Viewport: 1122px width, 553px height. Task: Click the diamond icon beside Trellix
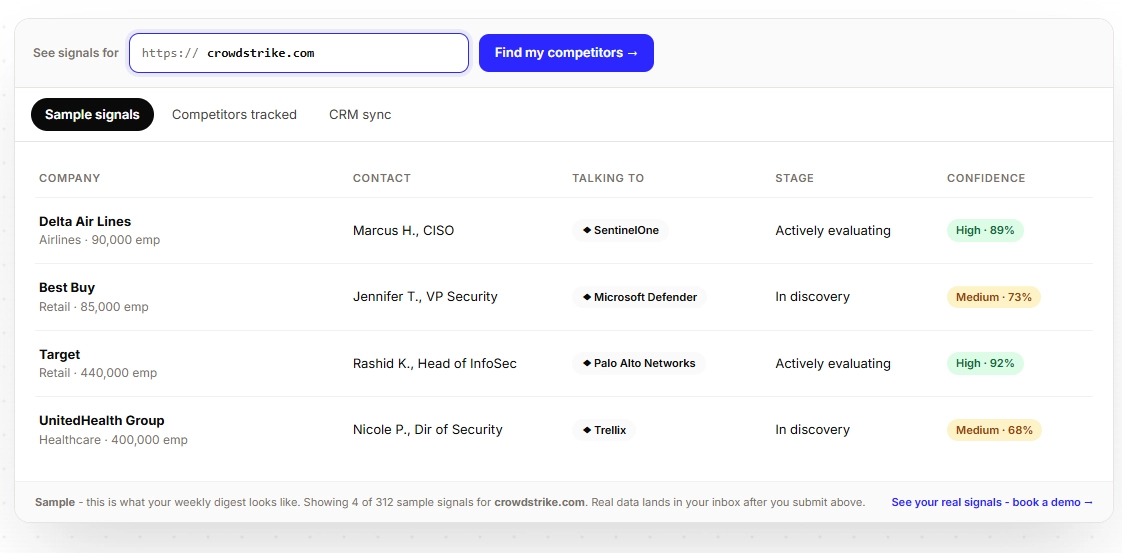587,430
